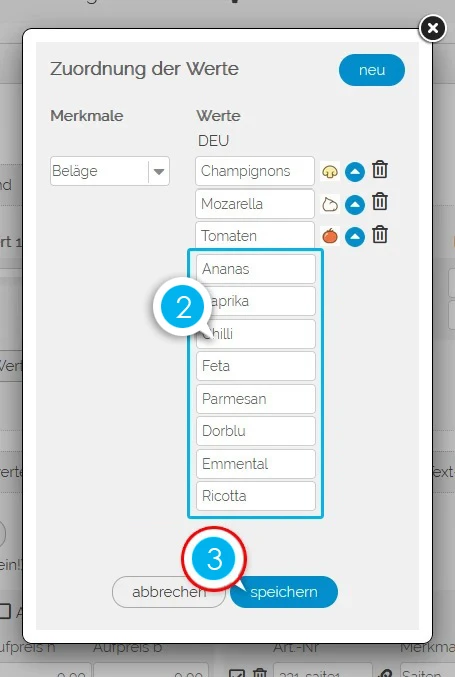
Task: Click the neu button
Action: (372, 70)
